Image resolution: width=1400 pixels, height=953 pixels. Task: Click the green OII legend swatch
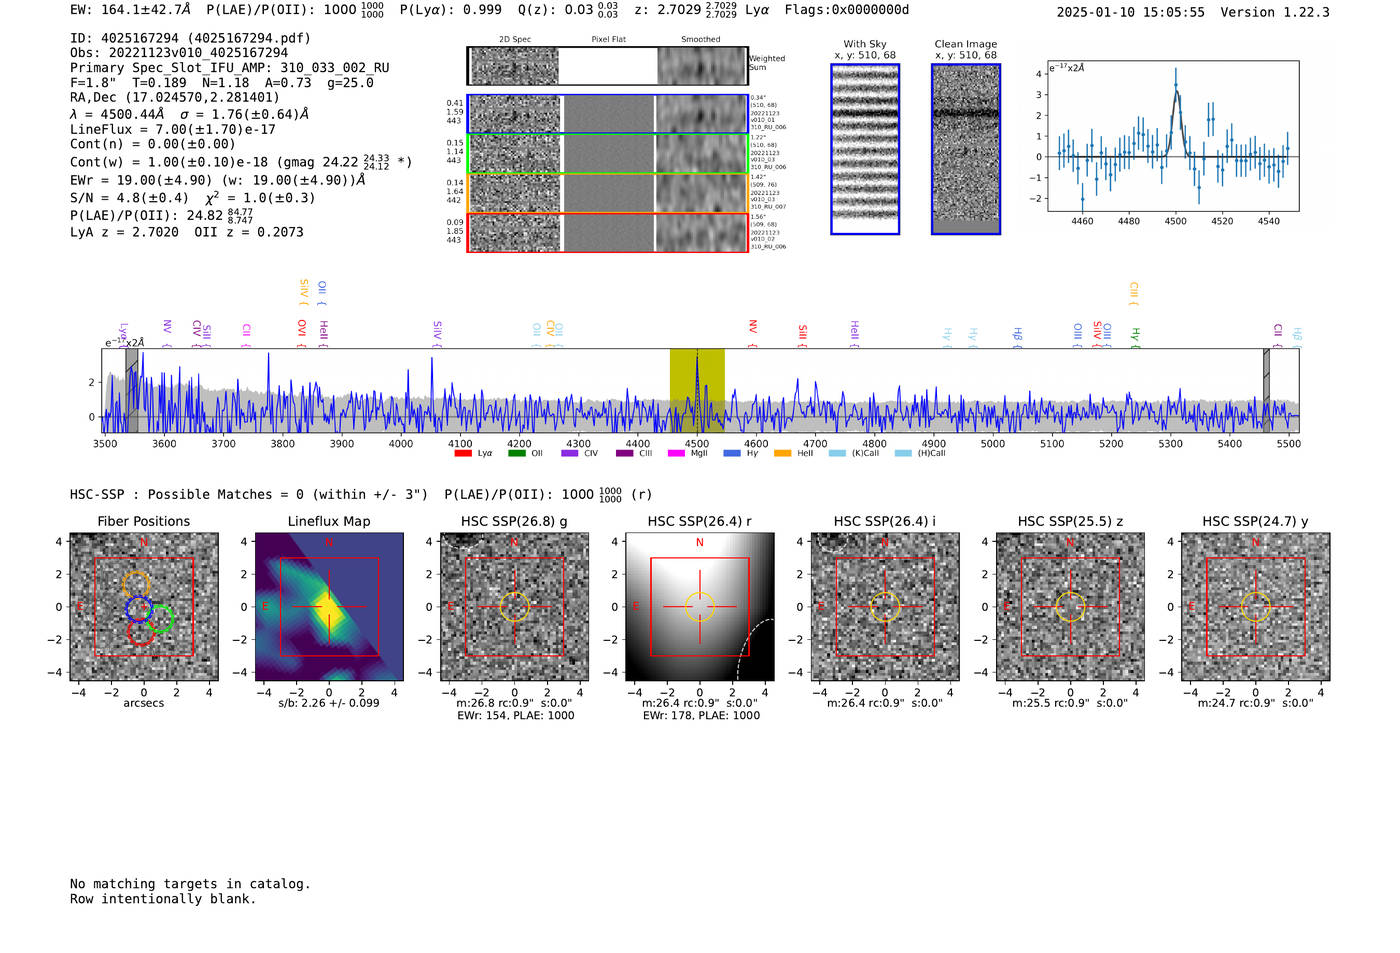[x=516, y=453]
